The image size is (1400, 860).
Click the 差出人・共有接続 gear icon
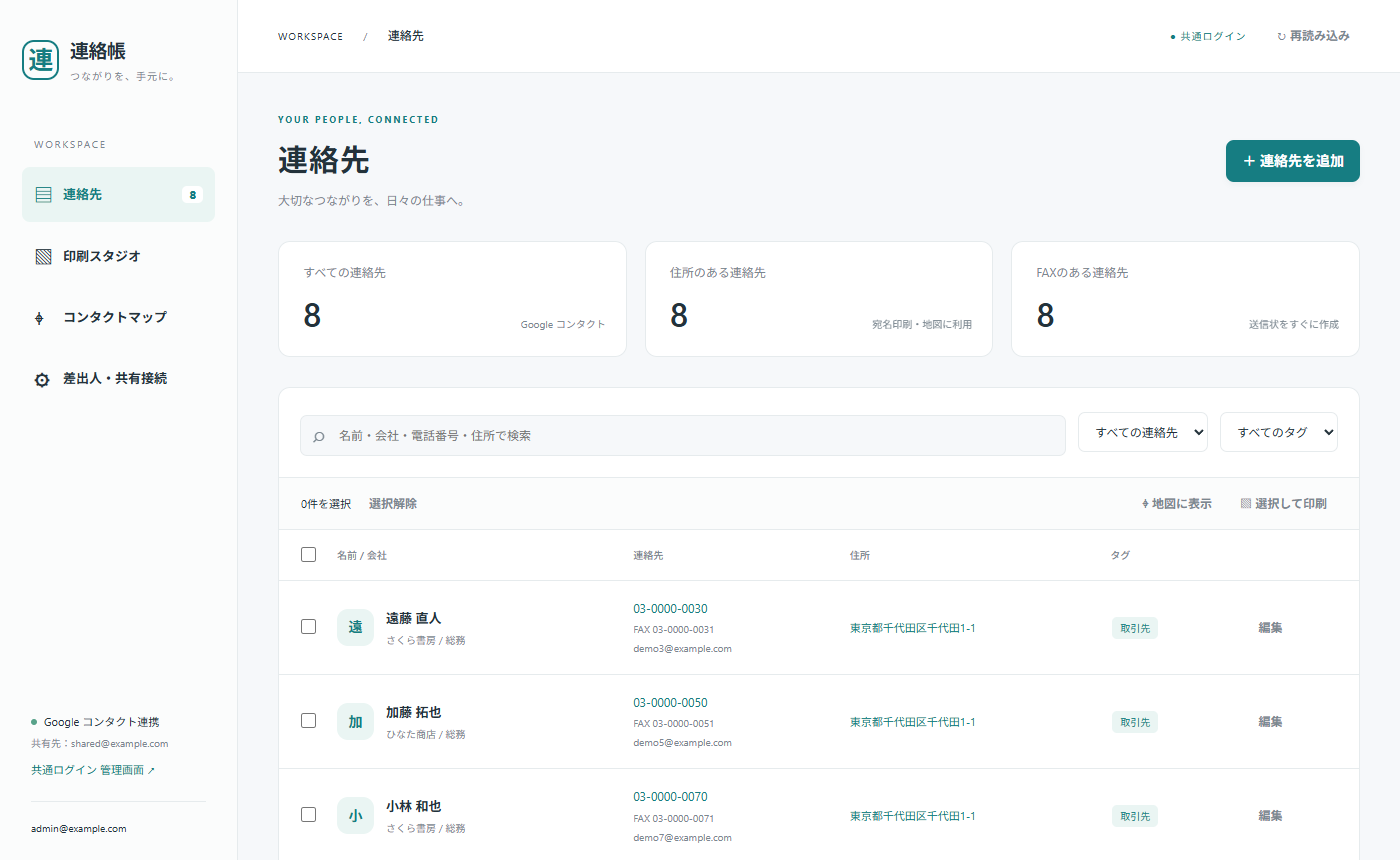pyautogui.click(x=42, y=380)
